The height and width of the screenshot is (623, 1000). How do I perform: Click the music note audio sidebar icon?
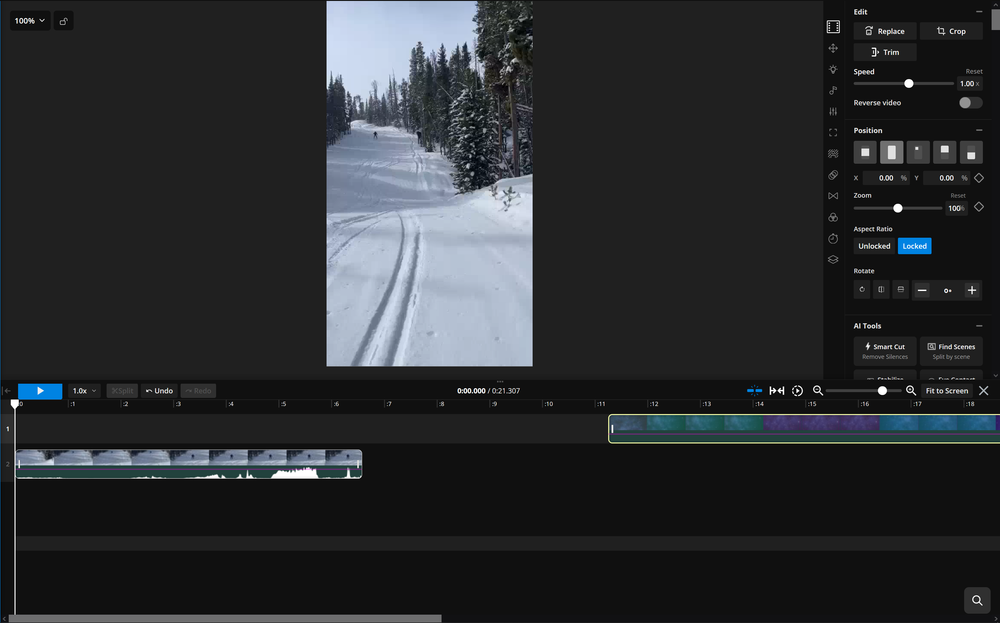click(x=833, y=90)
